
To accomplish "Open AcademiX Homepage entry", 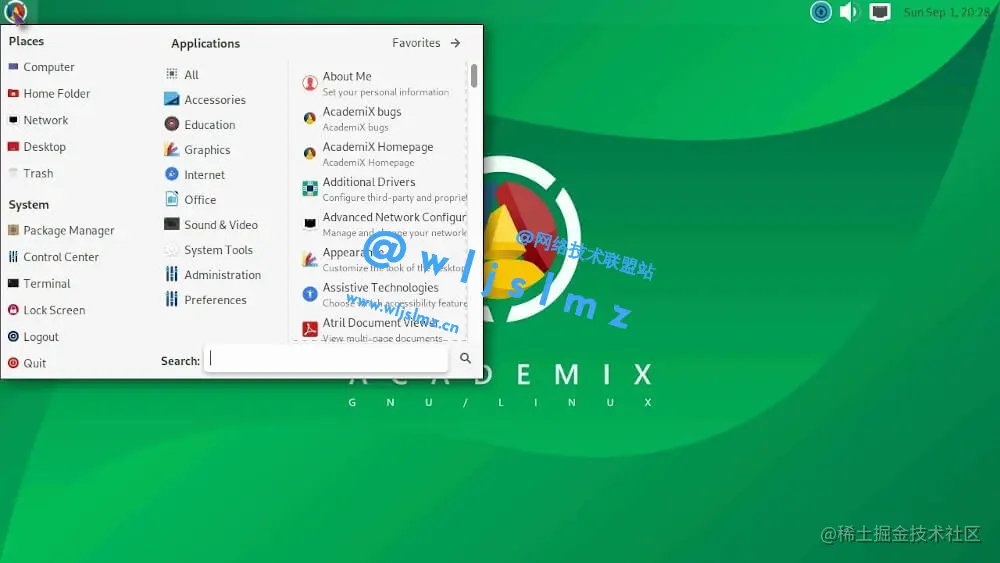I will [383, 154].
